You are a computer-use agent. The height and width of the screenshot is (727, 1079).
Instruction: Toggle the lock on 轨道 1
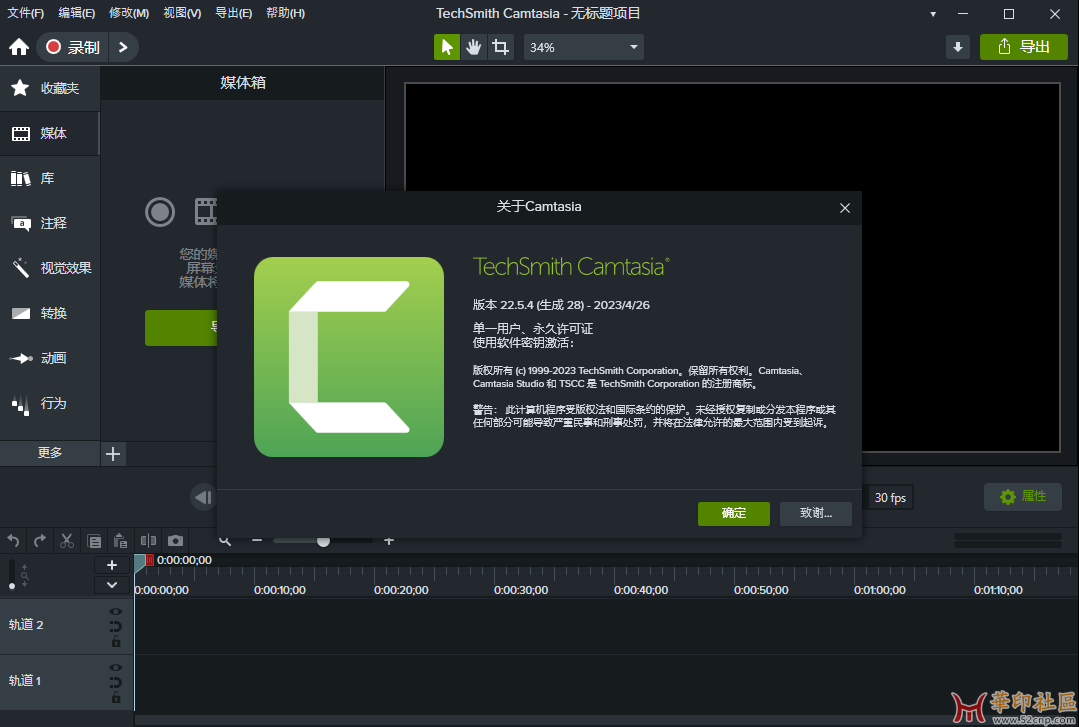pyautogui.click(x=116, y=698)
